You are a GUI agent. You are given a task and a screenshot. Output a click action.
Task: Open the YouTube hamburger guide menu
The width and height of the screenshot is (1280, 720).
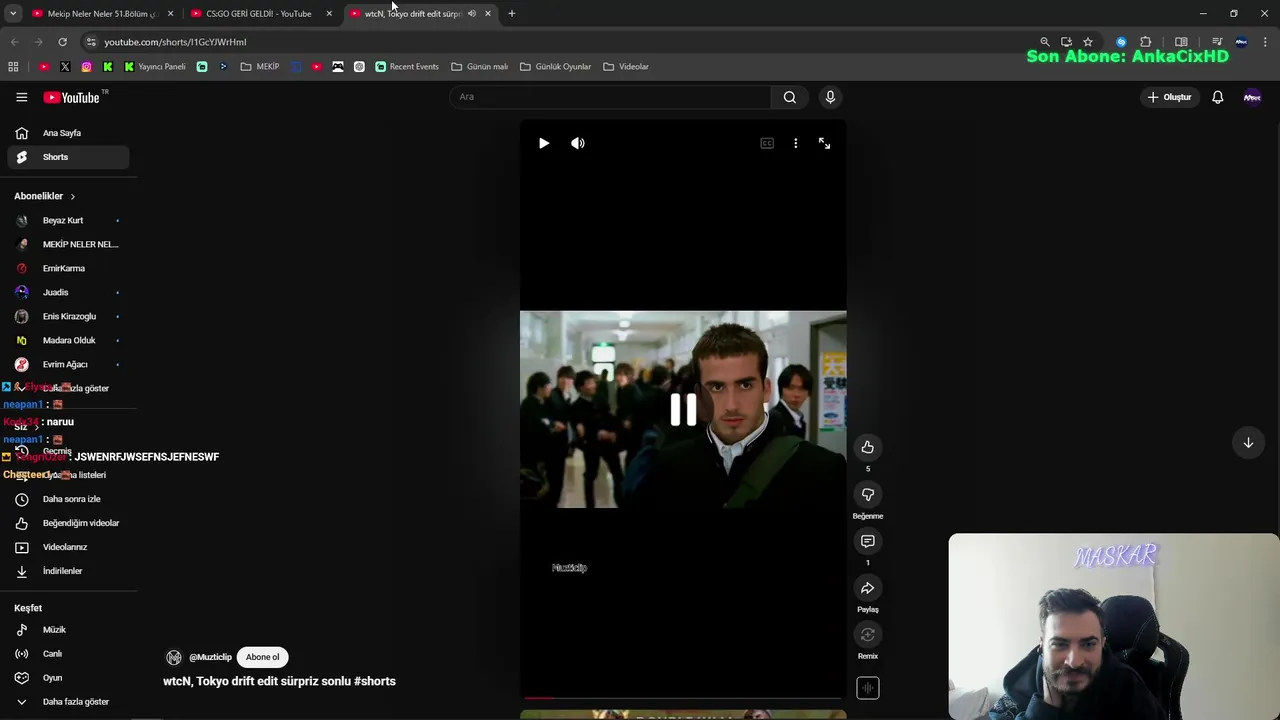pos(21,97)
